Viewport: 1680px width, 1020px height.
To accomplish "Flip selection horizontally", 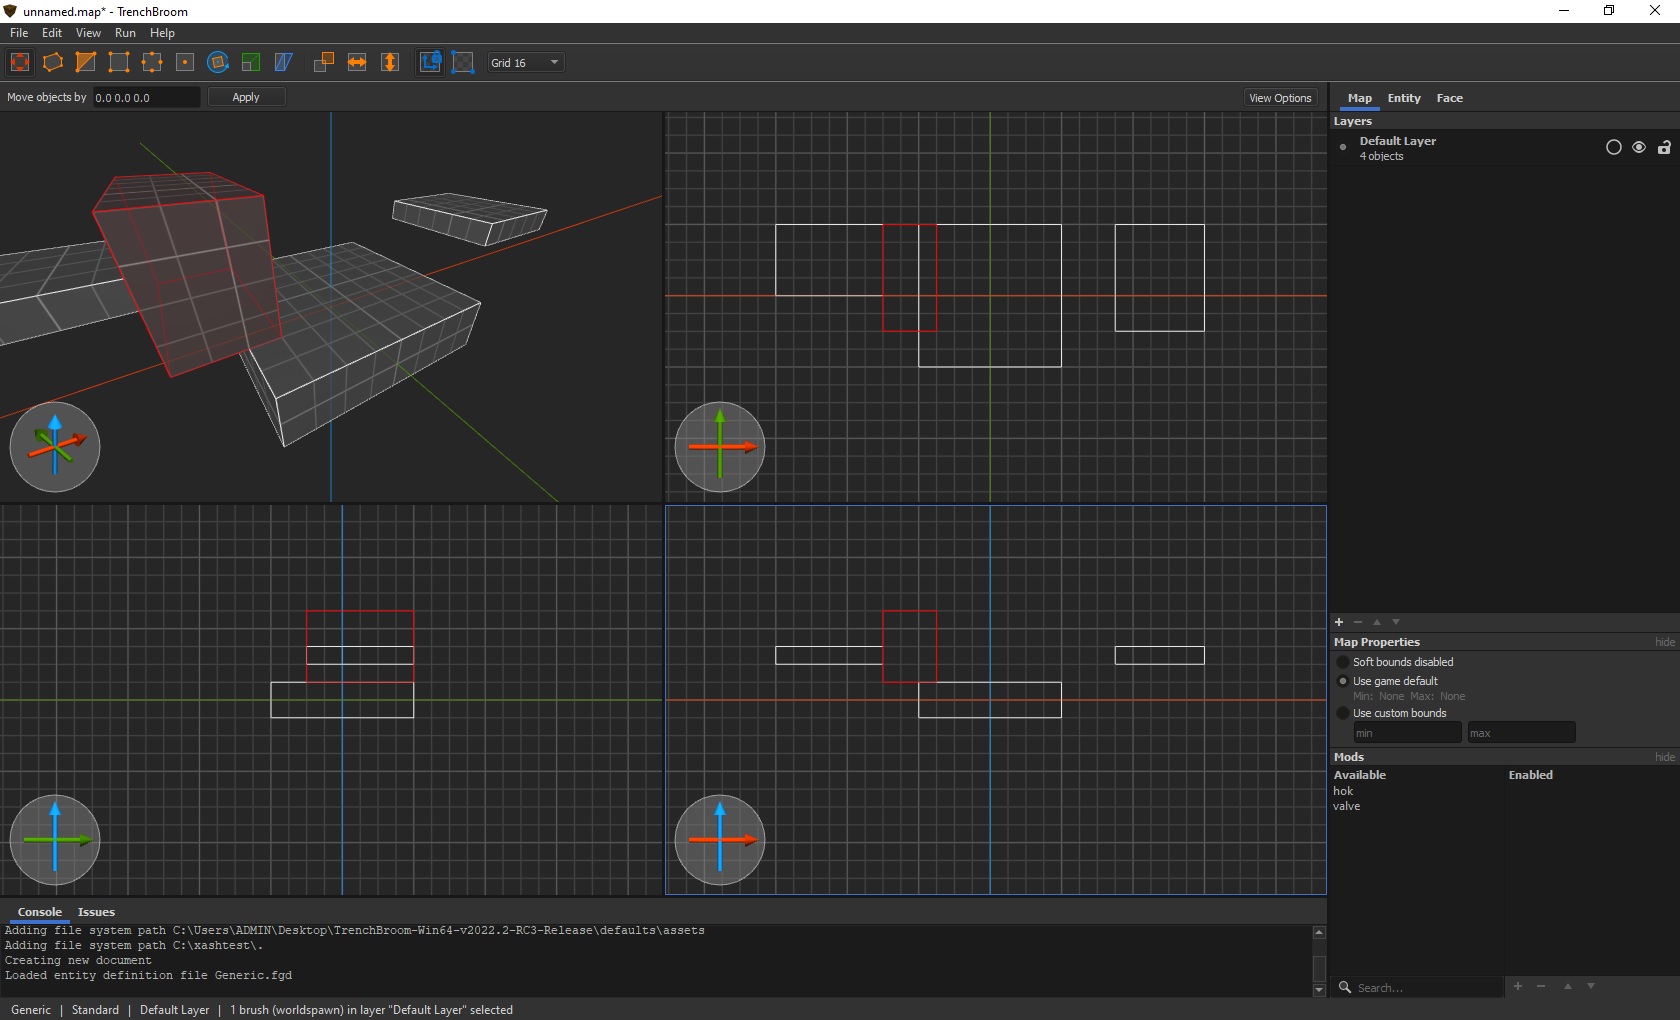I will point(357,62).
